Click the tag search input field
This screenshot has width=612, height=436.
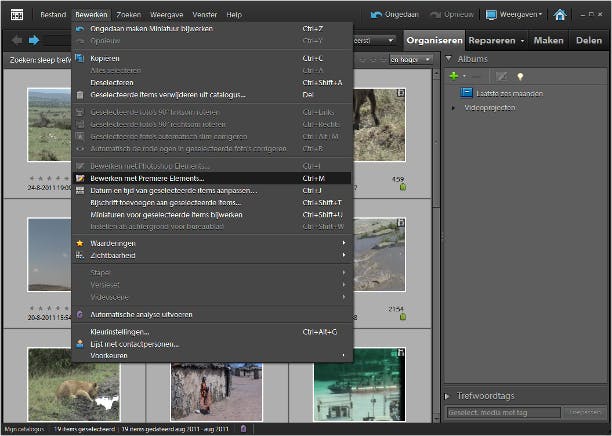(x=504, y=412)
